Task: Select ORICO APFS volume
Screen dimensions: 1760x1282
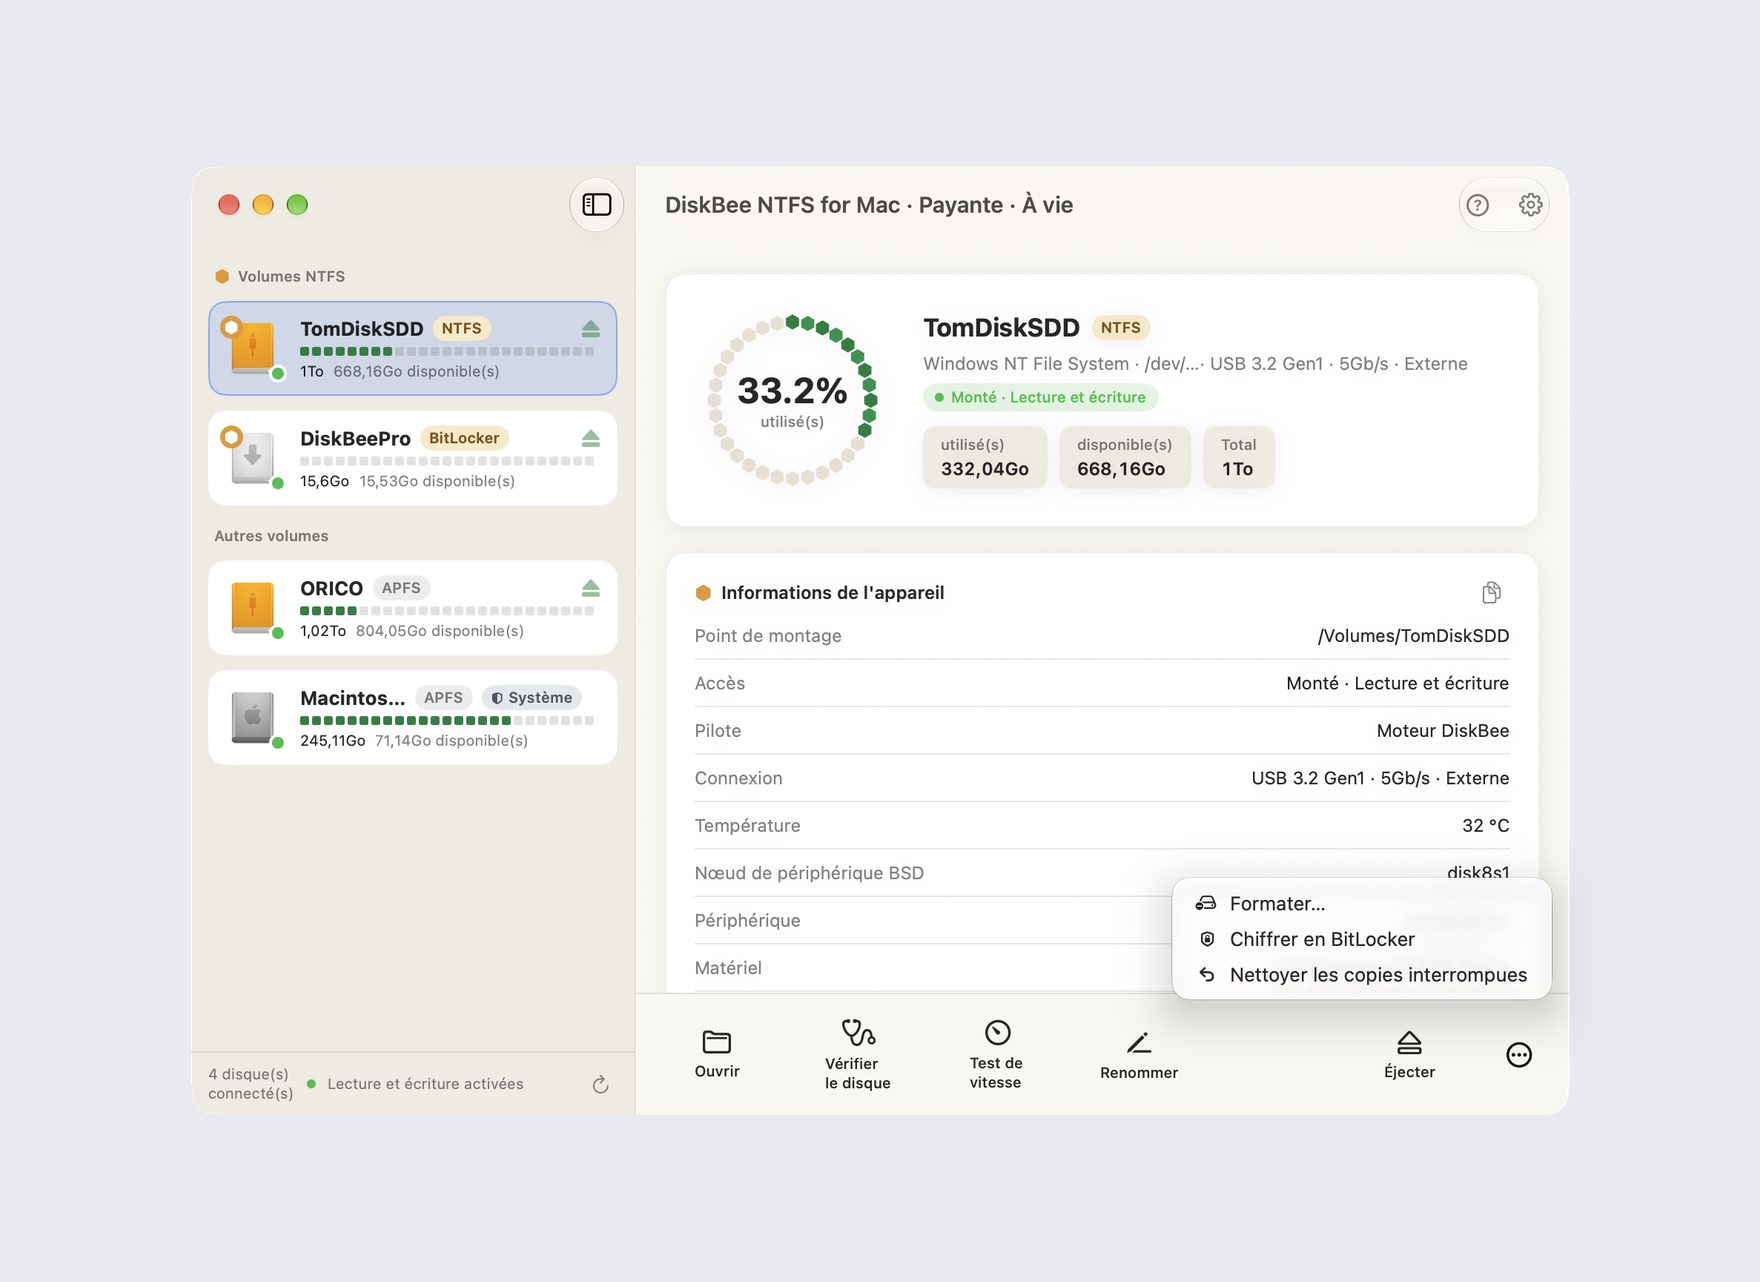Action: pos(413,608)
